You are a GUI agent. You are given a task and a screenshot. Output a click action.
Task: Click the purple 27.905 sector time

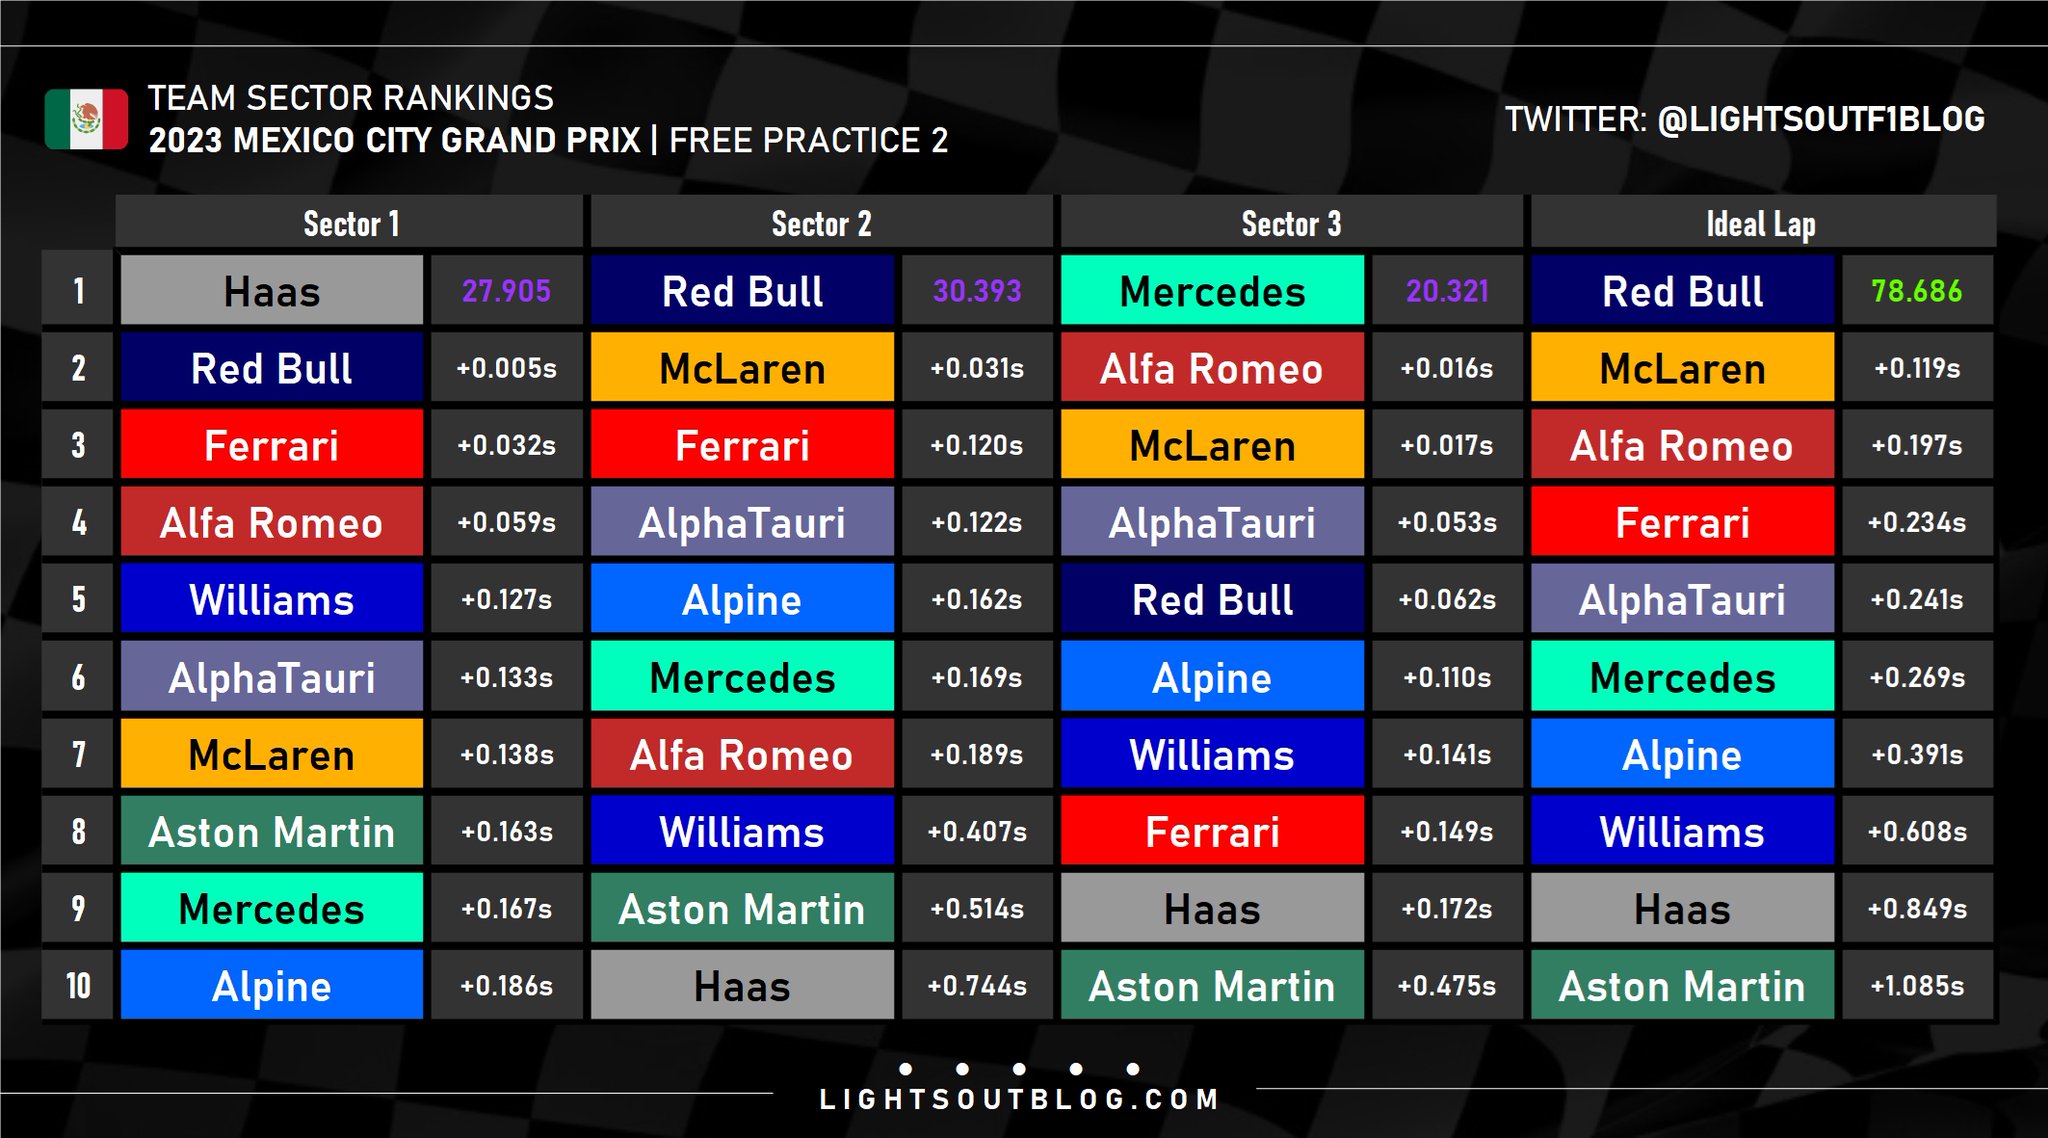[506, 291]
